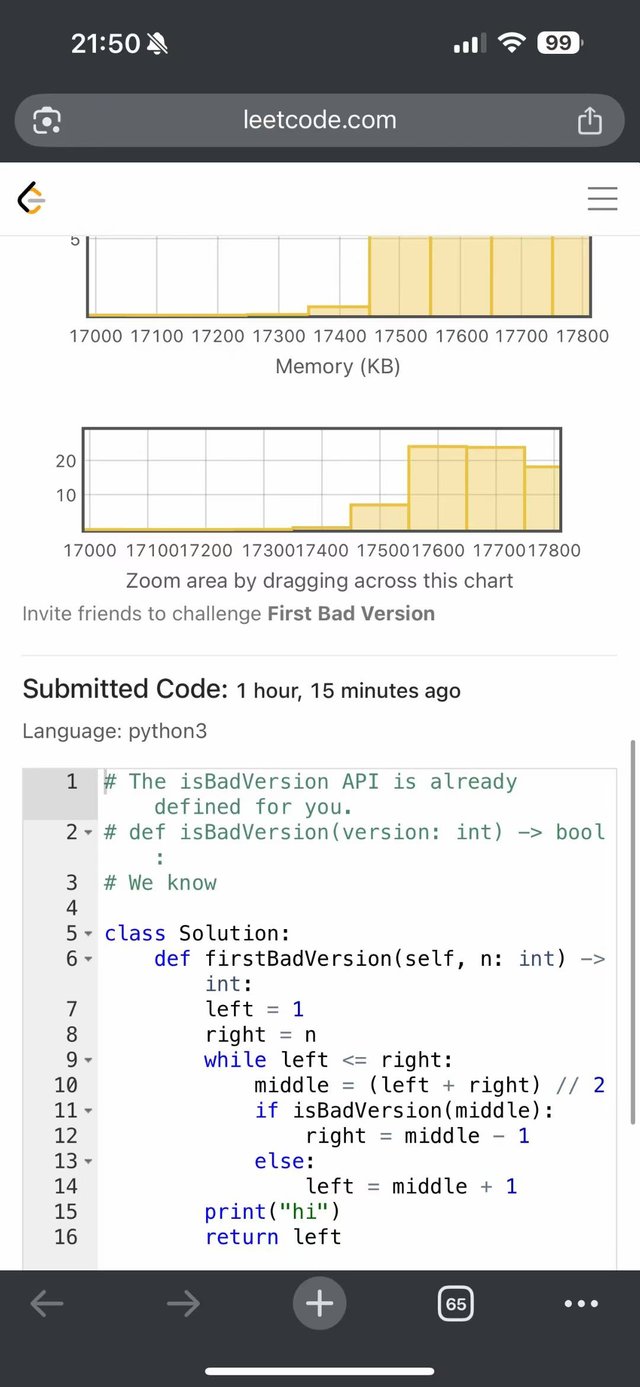This screenshot has height=1387, width=640.
Task: Collapse code fold arrow on line 2
Action: click(x=88, y=833)
